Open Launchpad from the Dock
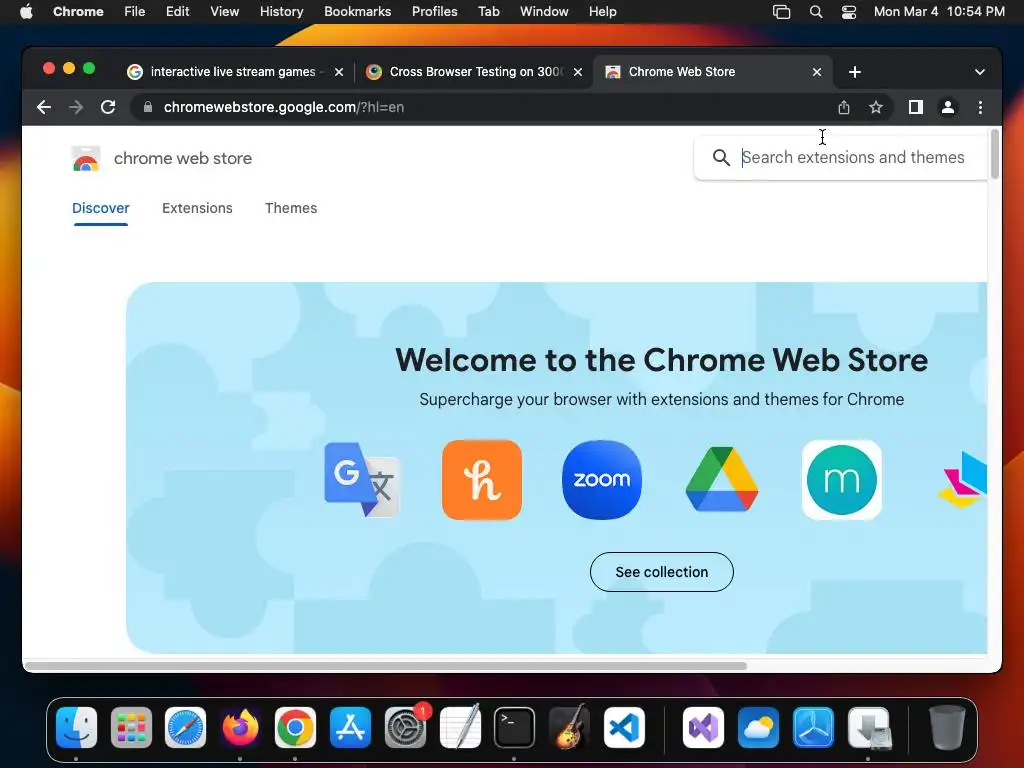 coord(131,728)
